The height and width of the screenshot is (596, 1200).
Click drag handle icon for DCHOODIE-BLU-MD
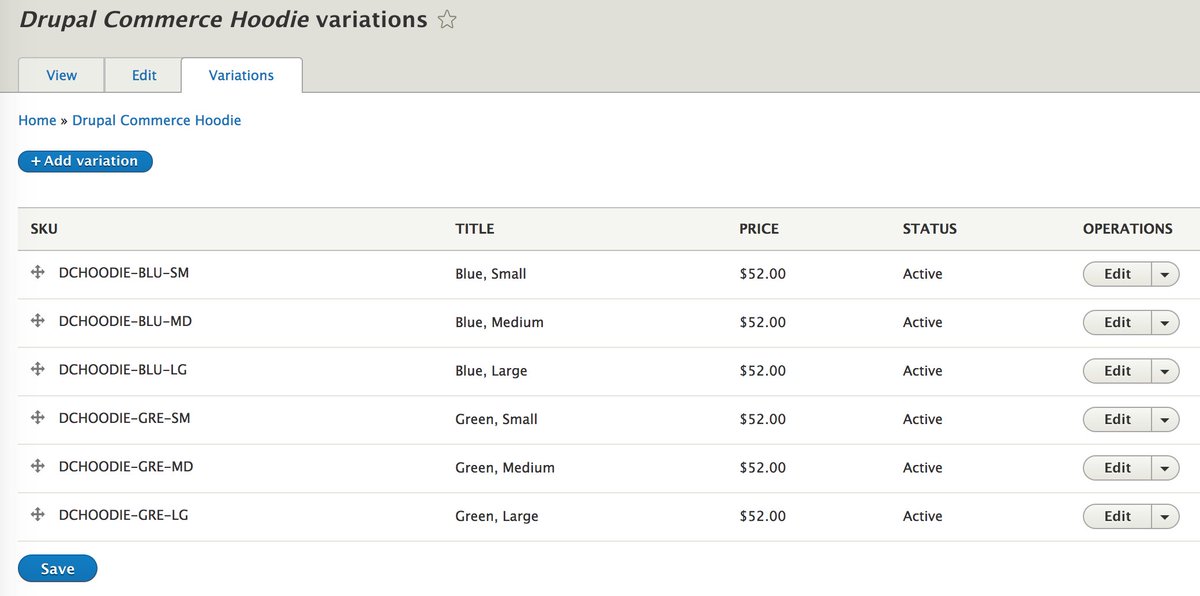(38, 321)
